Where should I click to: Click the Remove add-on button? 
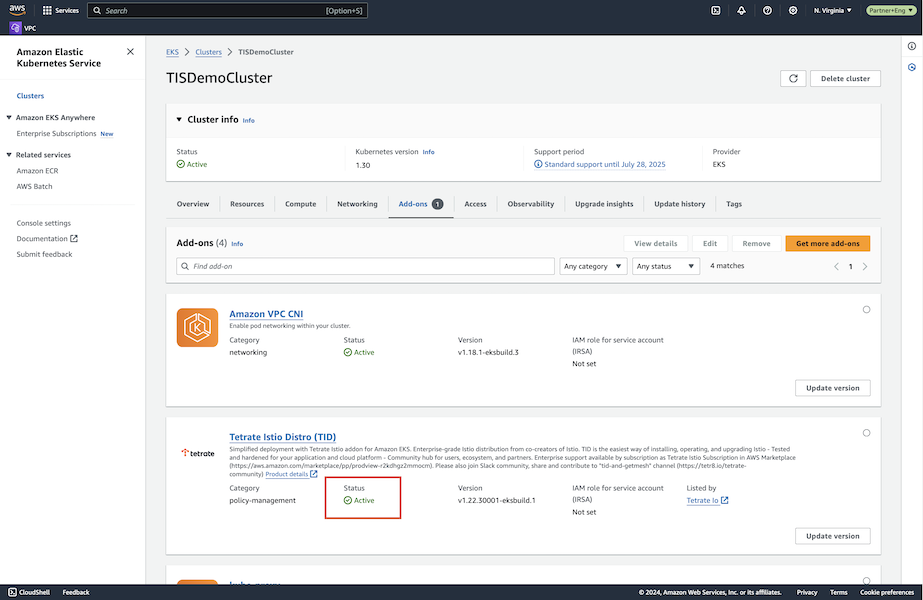tap(756, 243)
